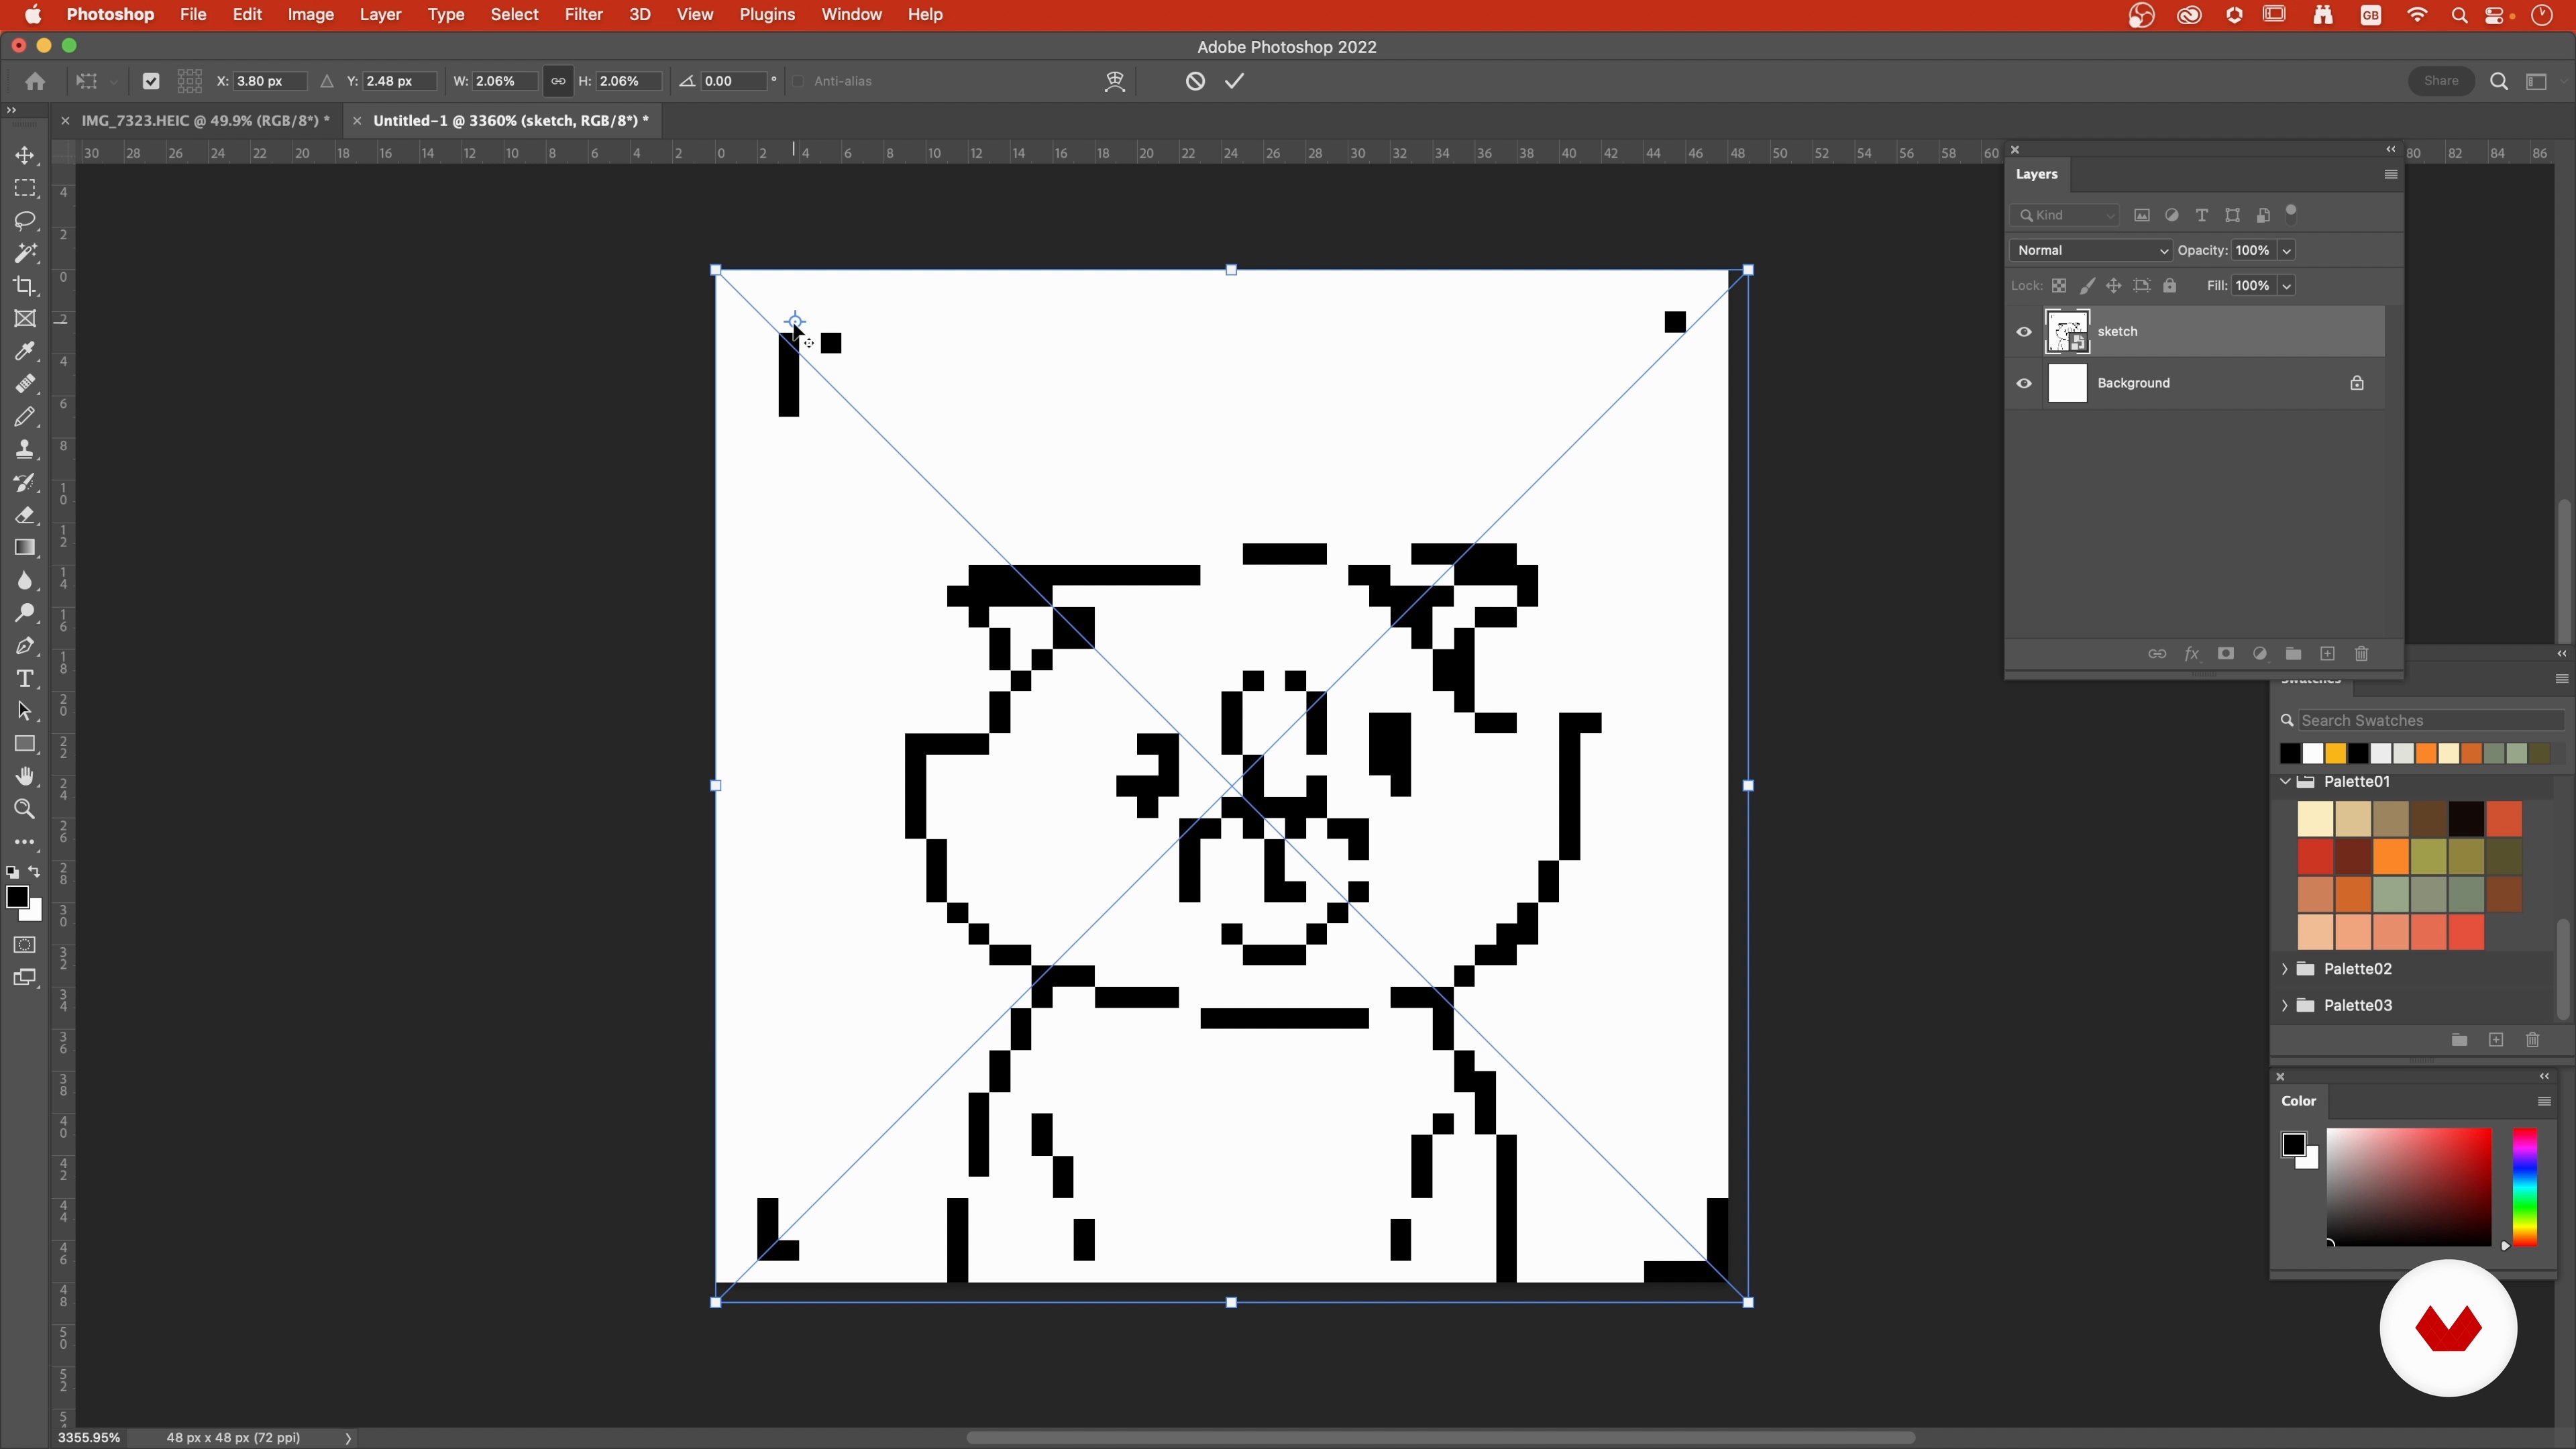Select the Zoom tool
The width and height of the screenshot is (2576, 1449).
click(x=25, y=809)
